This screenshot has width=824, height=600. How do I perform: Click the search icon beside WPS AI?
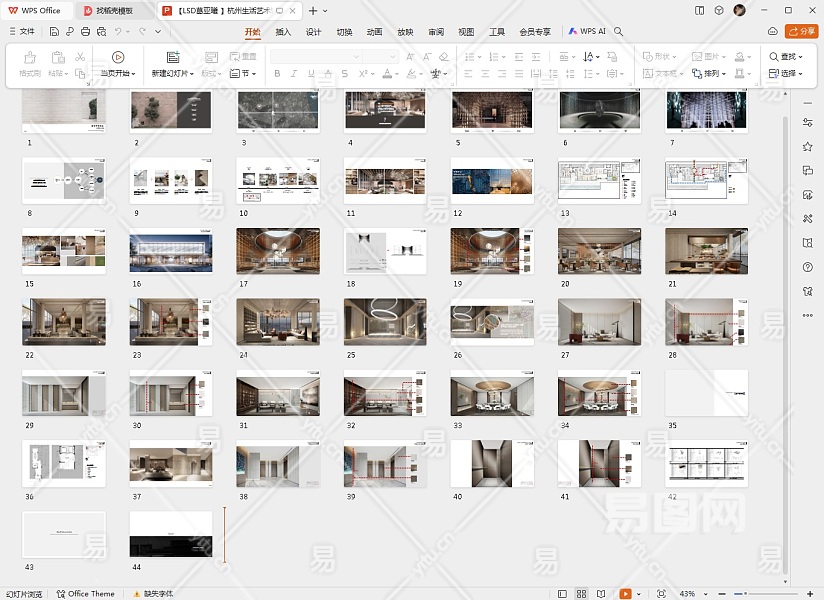(619, 31)
